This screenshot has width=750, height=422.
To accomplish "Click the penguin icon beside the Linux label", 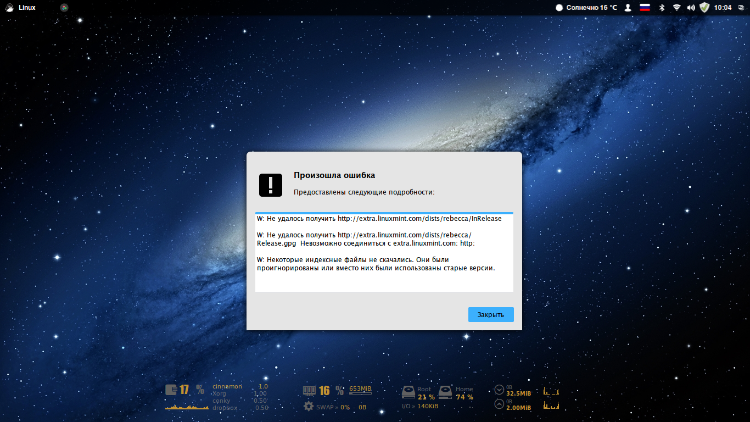I will point(8,7).
